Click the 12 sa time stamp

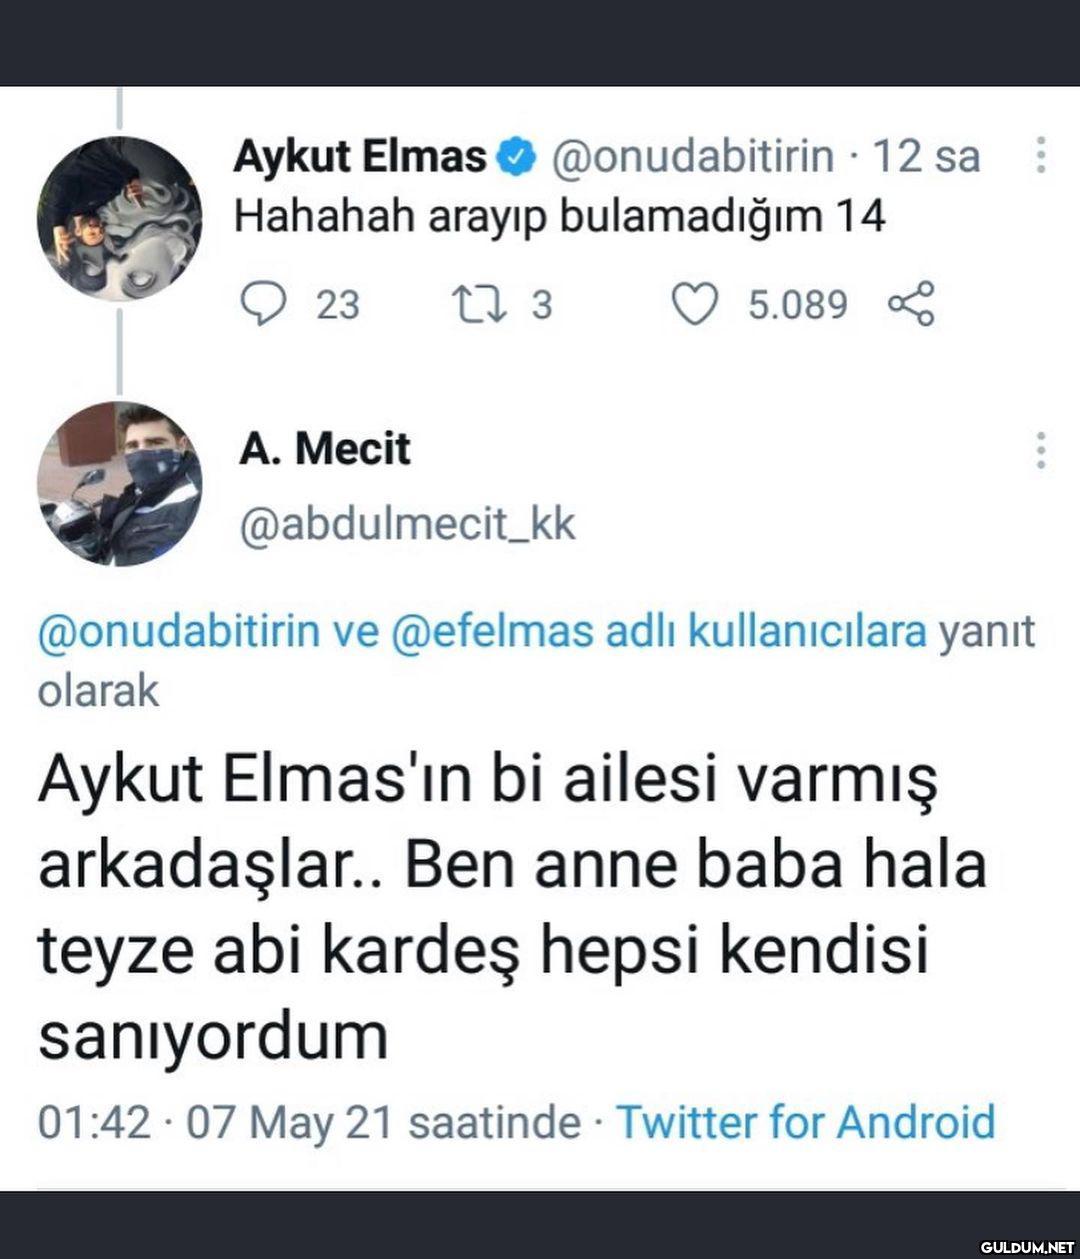926,156
